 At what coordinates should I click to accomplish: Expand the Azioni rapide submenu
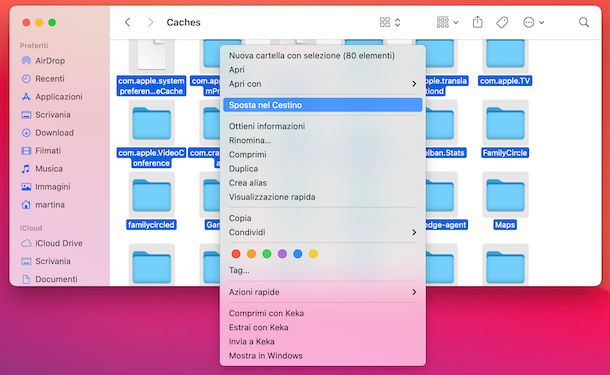[x=323, y=292]
